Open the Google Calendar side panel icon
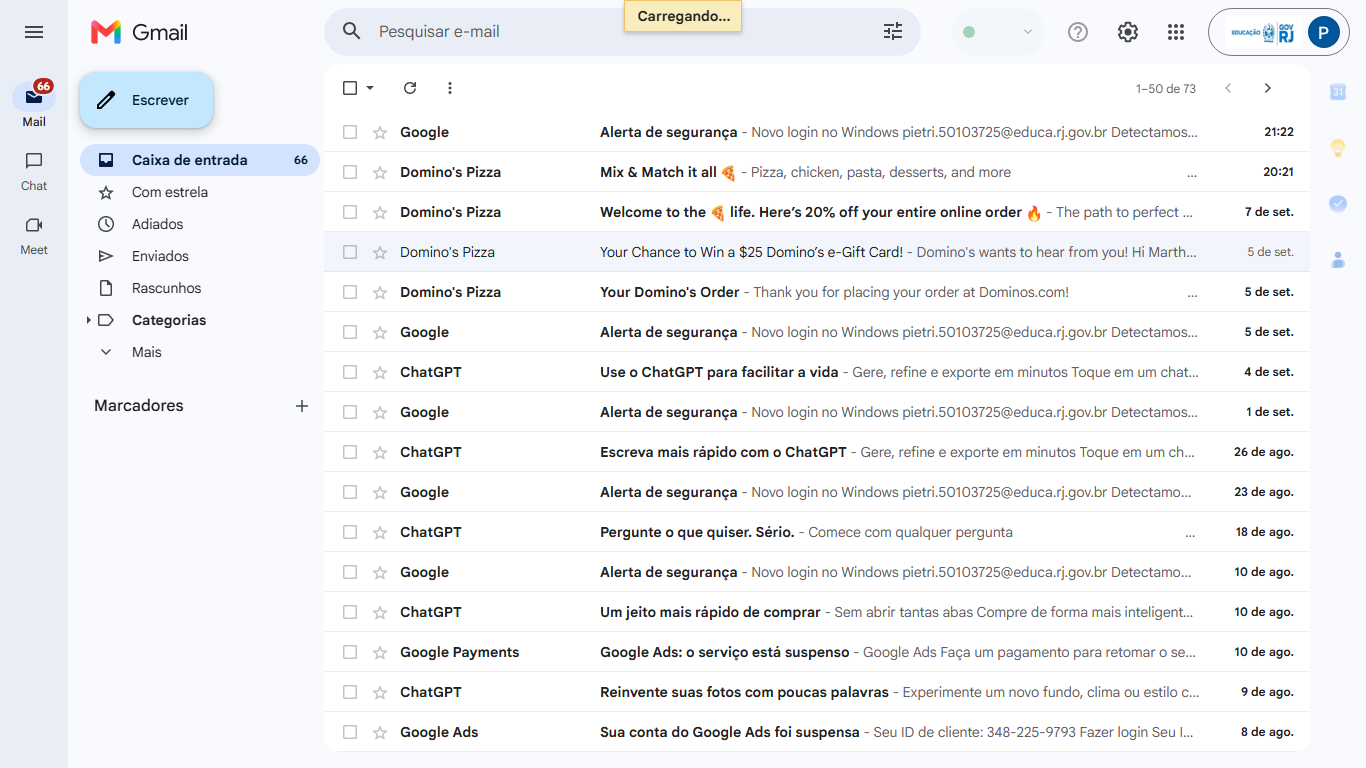Image resolution: width=1366 pixels, height=768 pixels. 1338,92
